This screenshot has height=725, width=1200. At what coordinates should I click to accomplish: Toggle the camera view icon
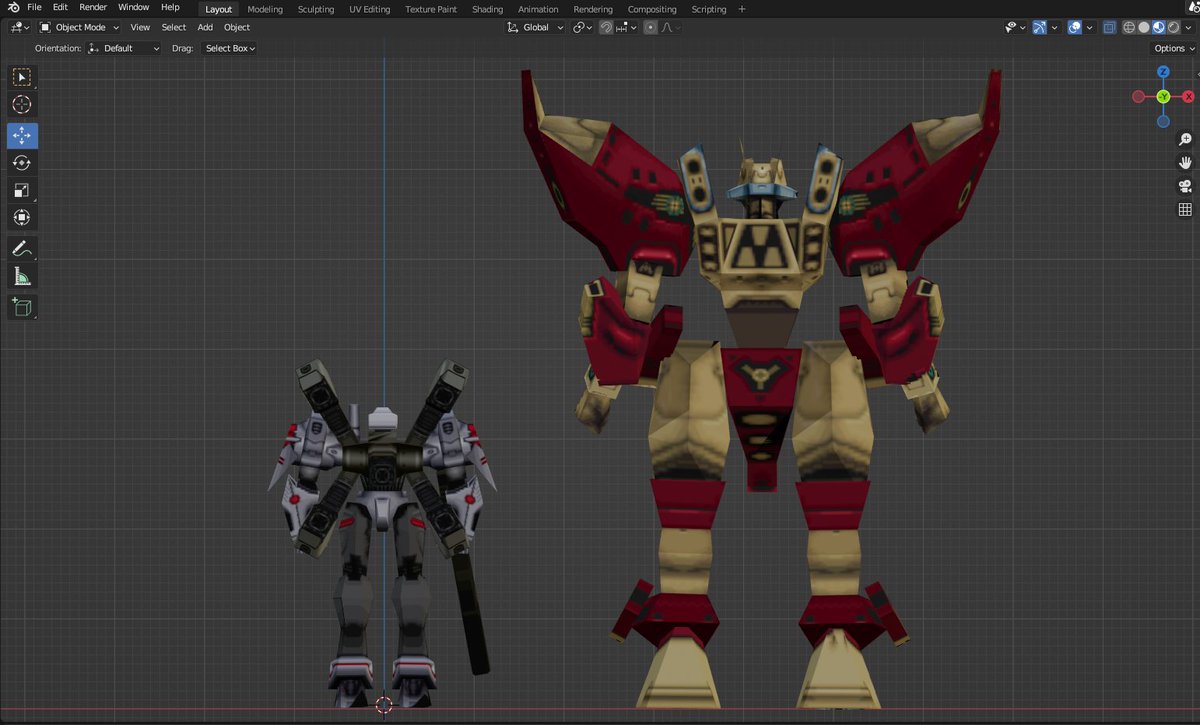[1185, 186]
